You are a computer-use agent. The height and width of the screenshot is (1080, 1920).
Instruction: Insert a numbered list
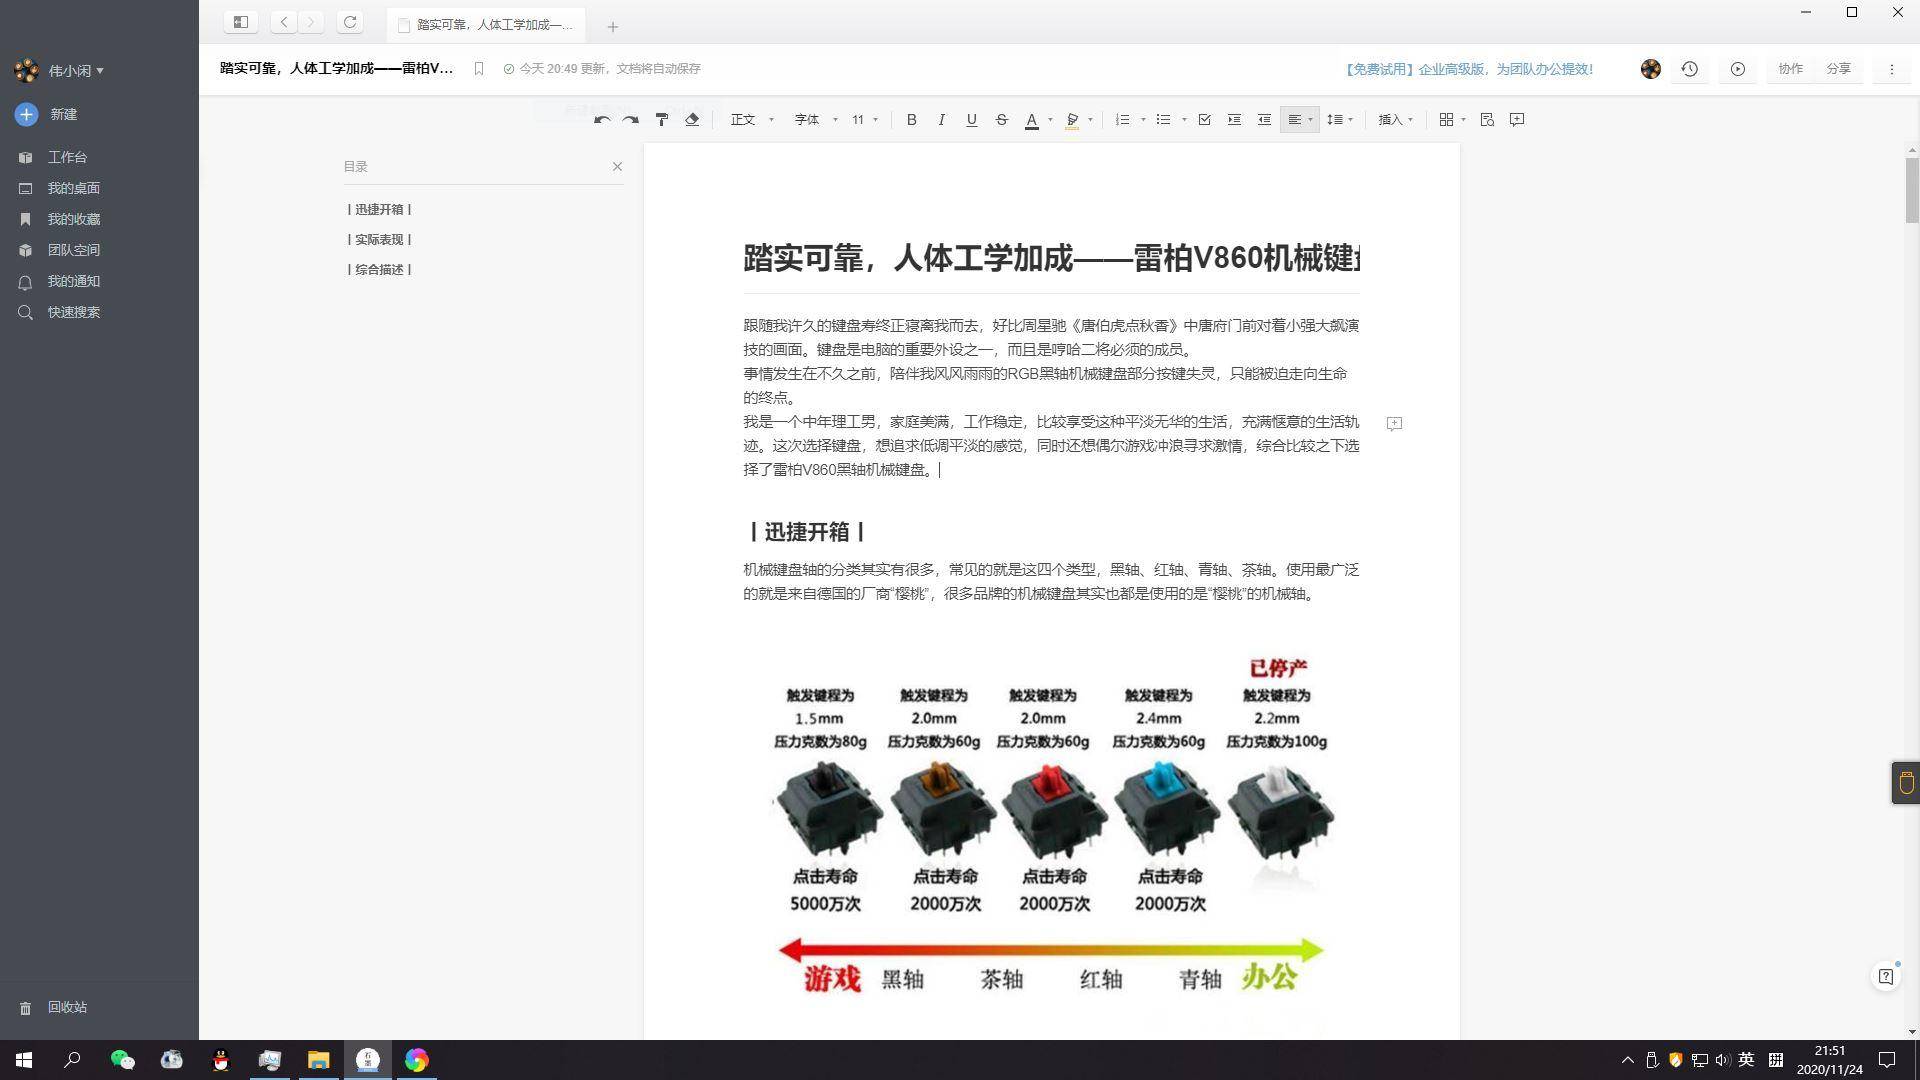coord(1123,120)
